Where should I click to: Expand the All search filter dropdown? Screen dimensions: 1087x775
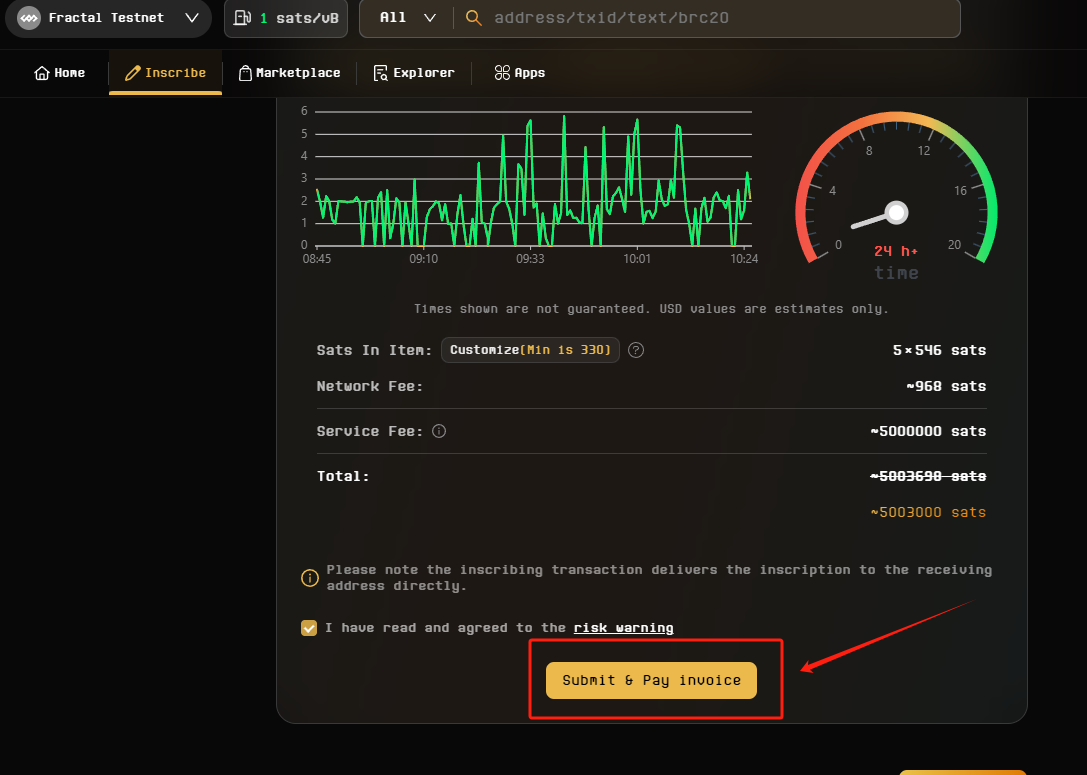(x=407, y=18)
